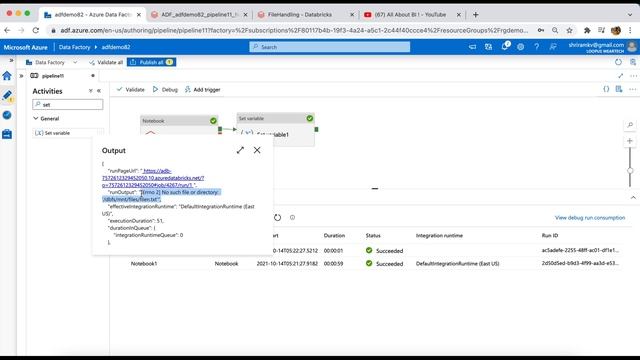The height and width of the screenshot is (360, 640).
Task: Click Validate on the pipeline toolbar
Action: click(131, 89)
